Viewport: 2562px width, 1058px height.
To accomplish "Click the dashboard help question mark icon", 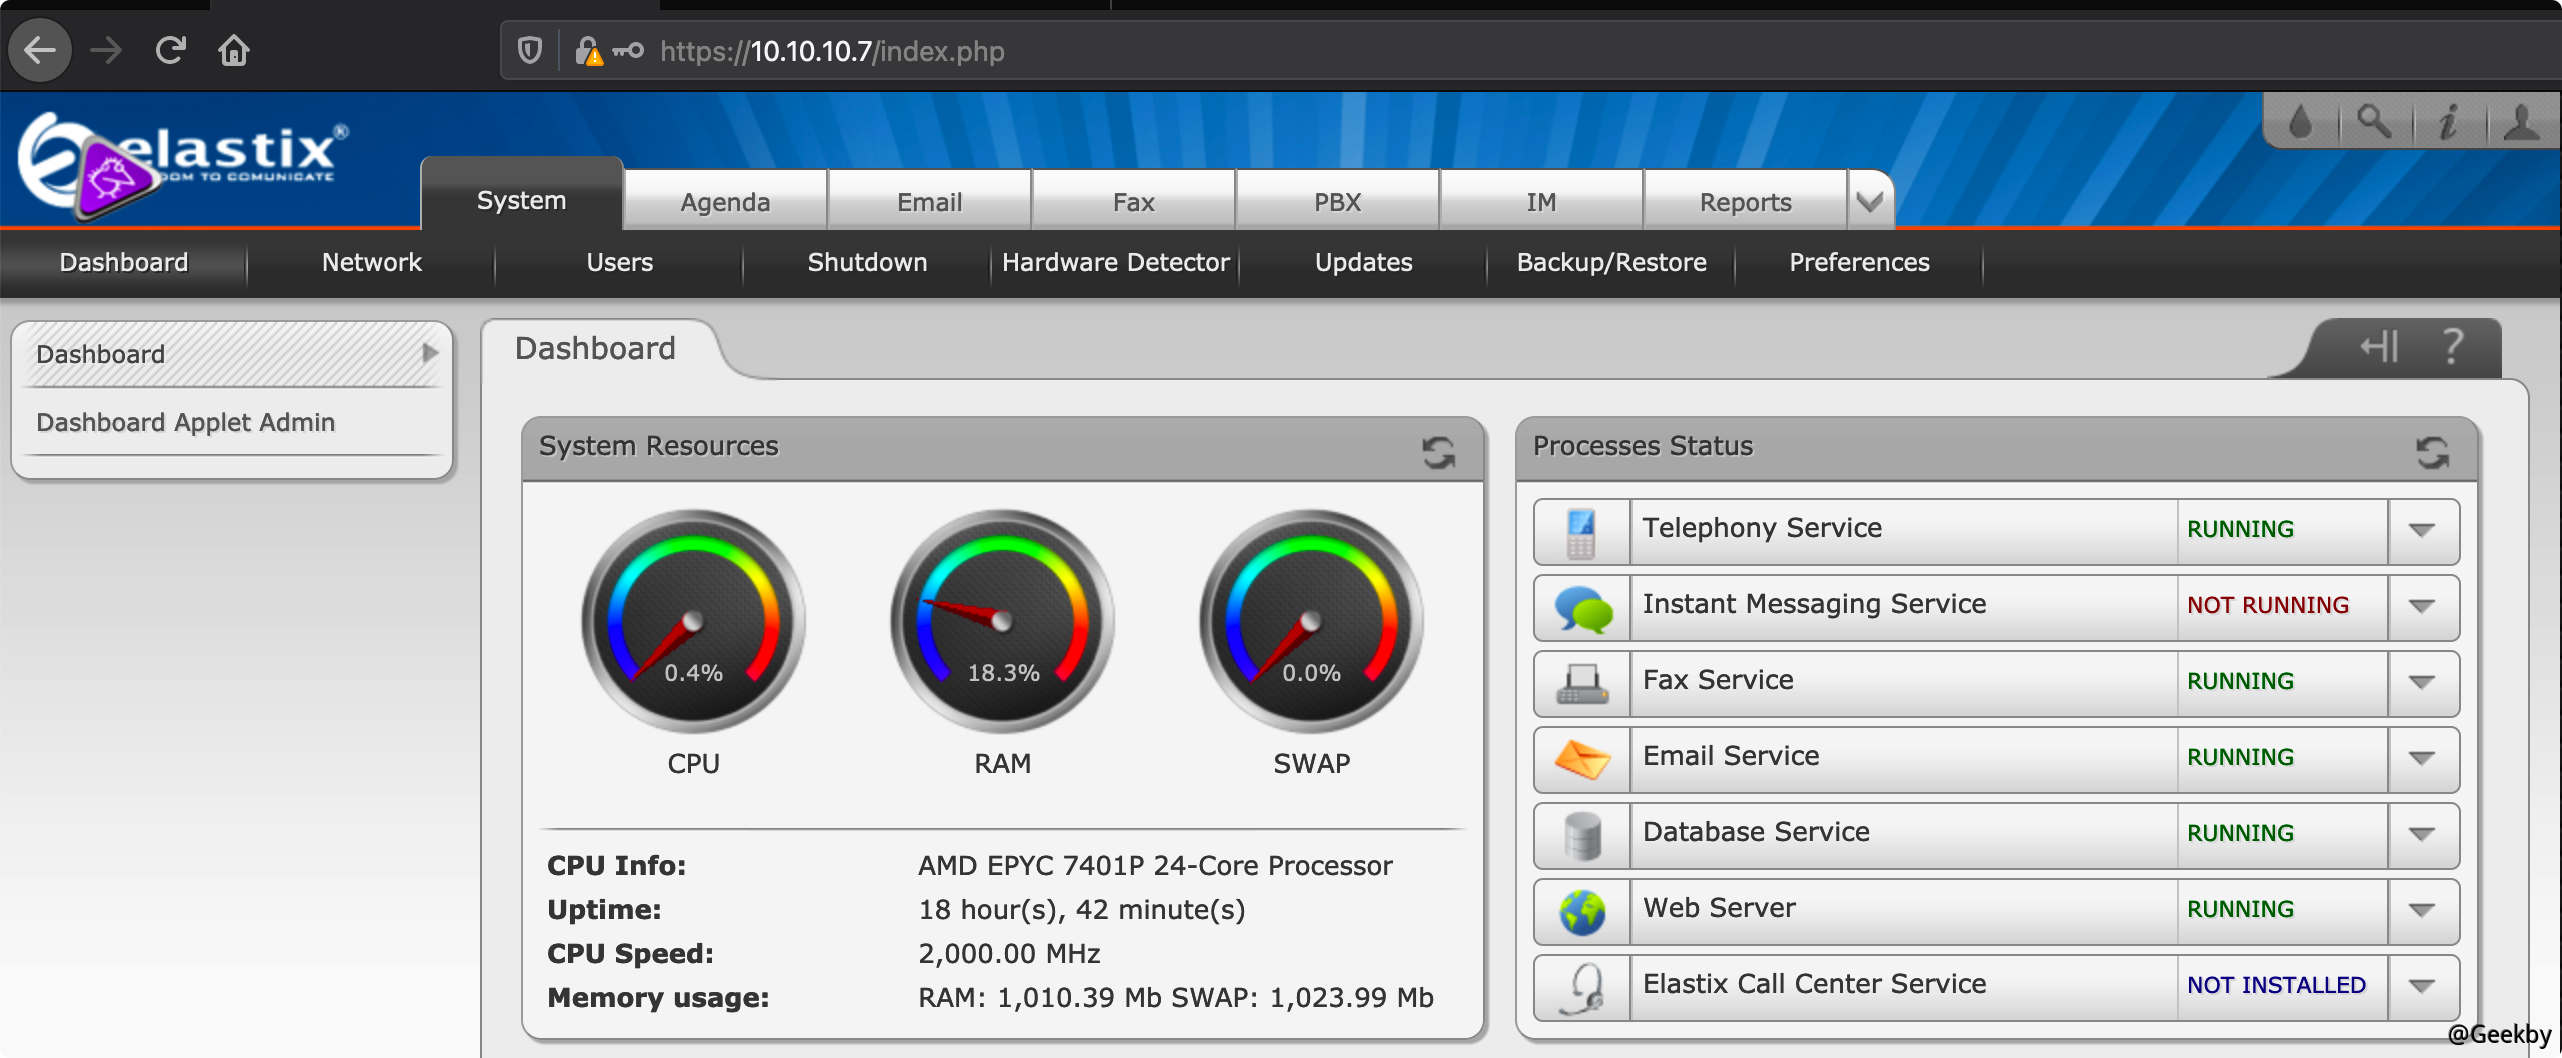I will 2452,347.
